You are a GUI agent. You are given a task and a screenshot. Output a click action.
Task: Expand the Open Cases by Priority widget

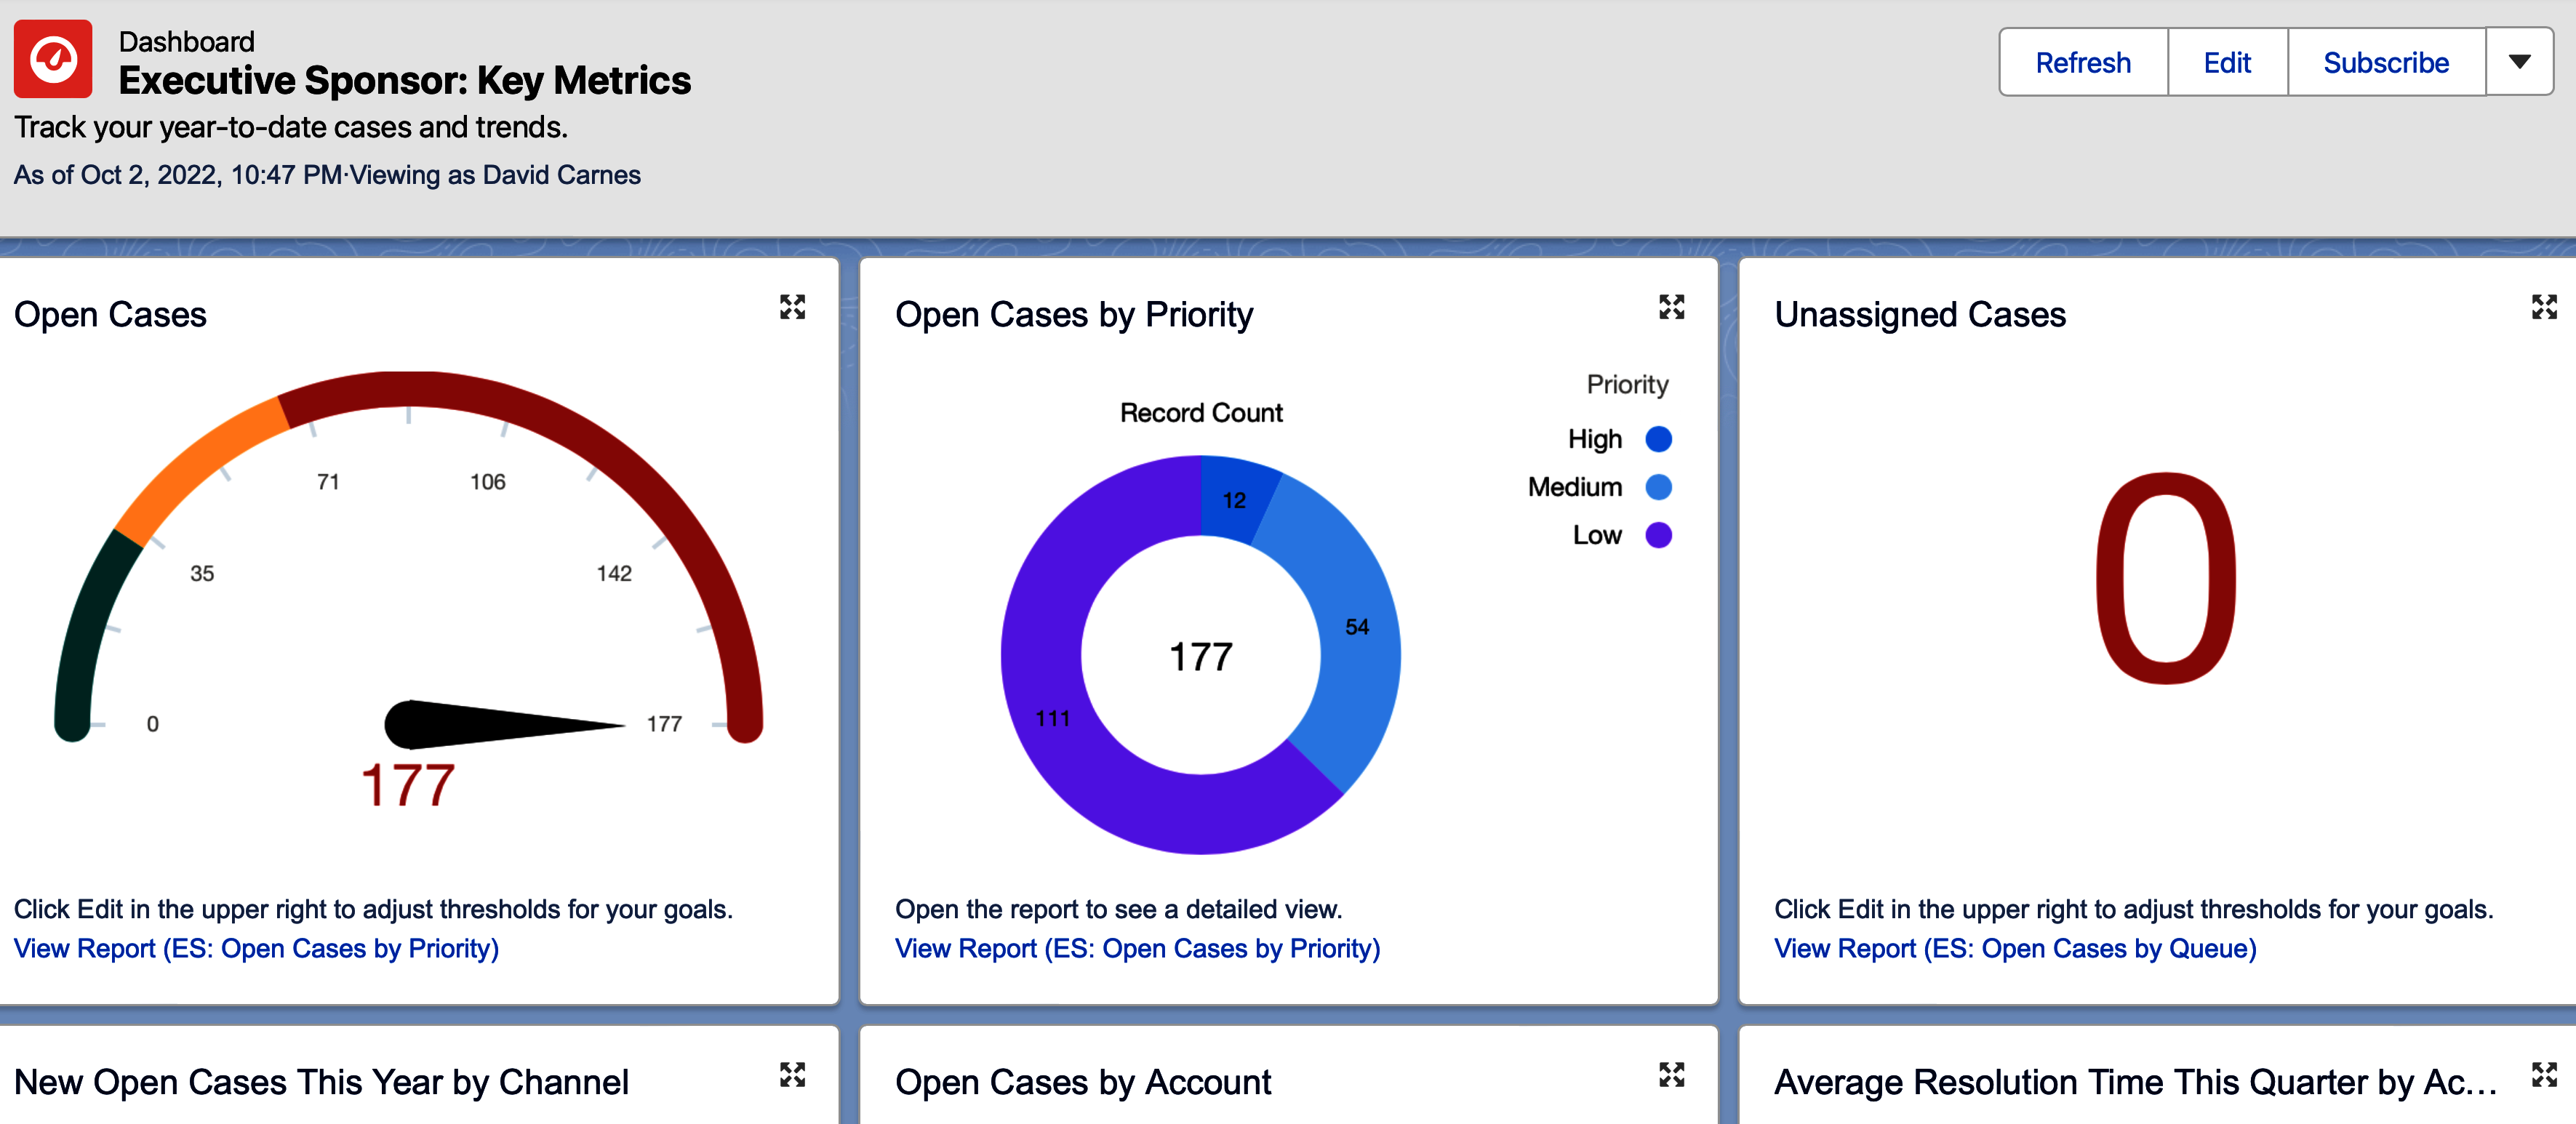1671,307
